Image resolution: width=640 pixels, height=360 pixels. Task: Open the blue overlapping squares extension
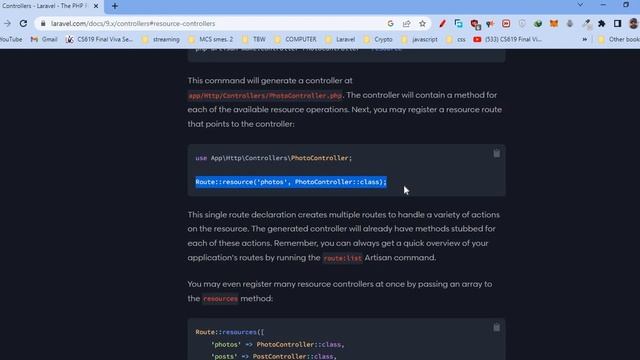(x=458, y=24)
